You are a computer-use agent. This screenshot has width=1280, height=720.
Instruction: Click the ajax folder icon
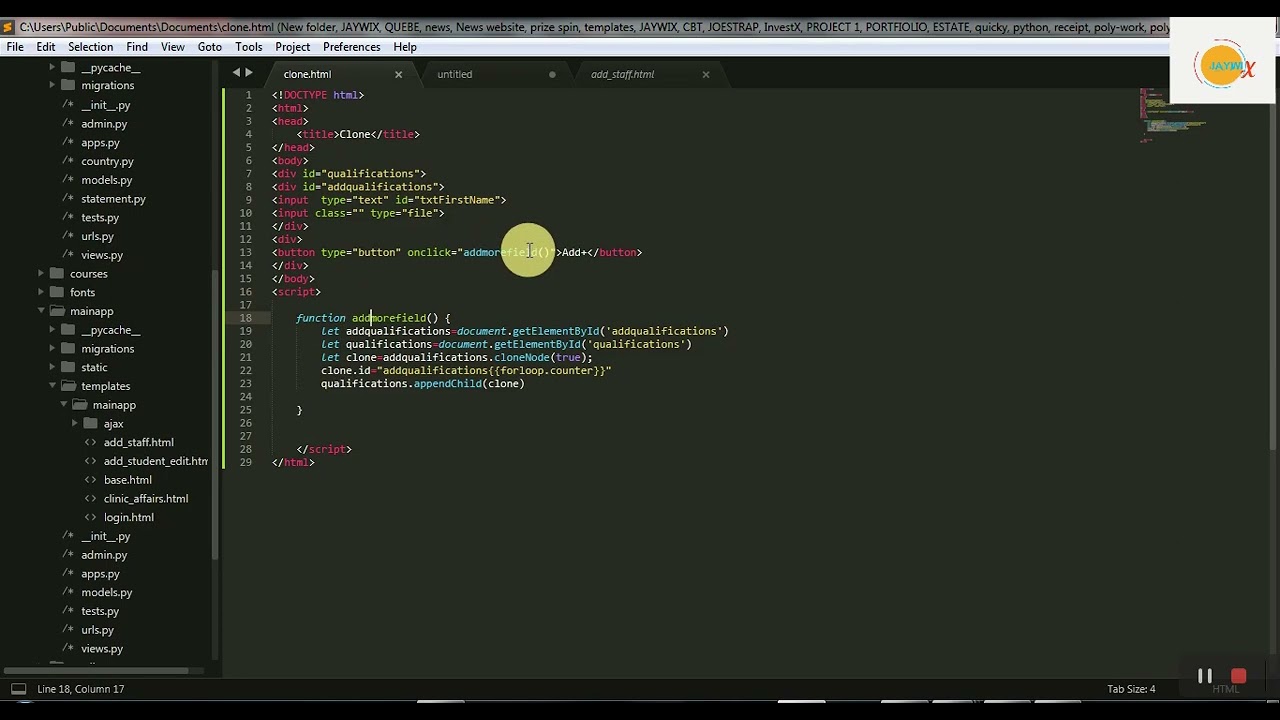[x=91, y=424]
